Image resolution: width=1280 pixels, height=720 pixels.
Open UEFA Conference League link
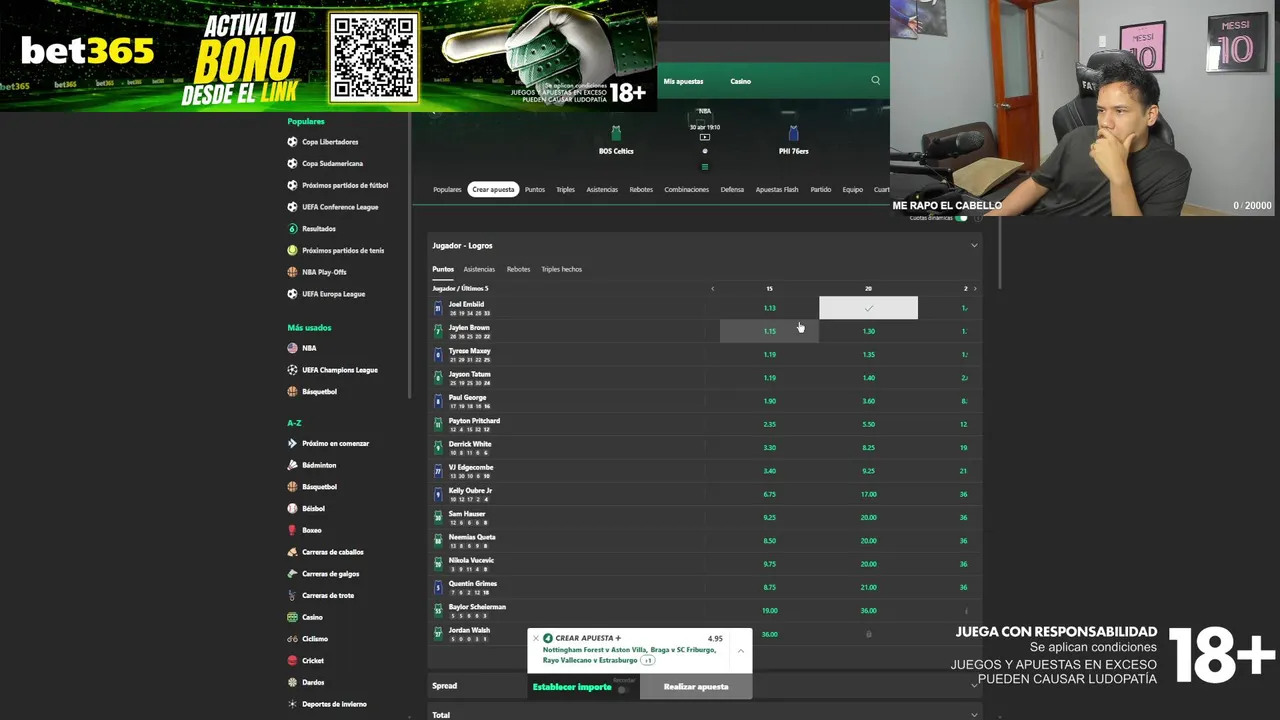340,207
